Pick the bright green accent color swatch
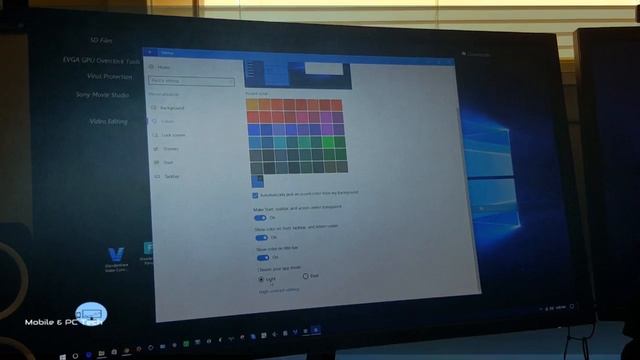This screenshot has height=360, width=640. click(x=328, y=142)
